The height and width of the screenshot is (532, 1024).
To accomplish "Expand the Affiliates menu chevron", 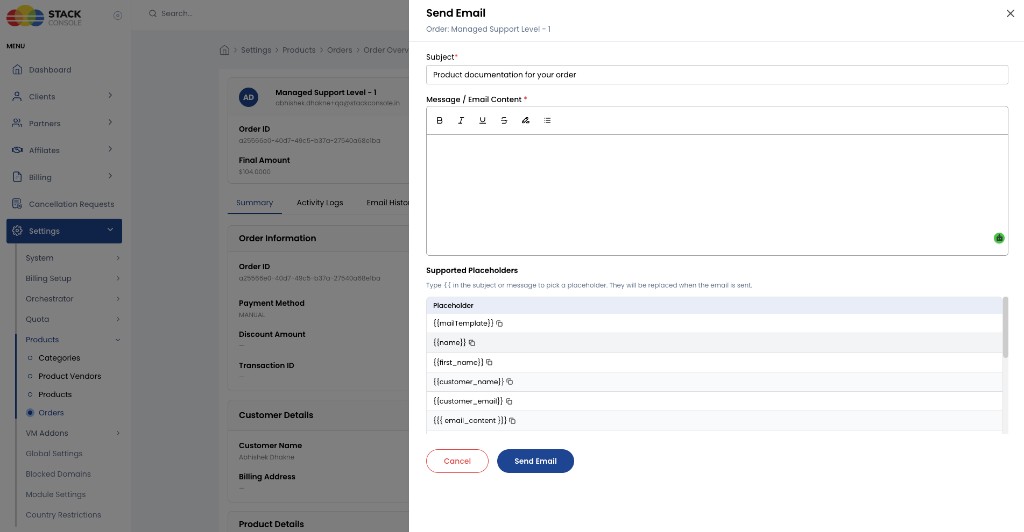I will pos(110,149).
